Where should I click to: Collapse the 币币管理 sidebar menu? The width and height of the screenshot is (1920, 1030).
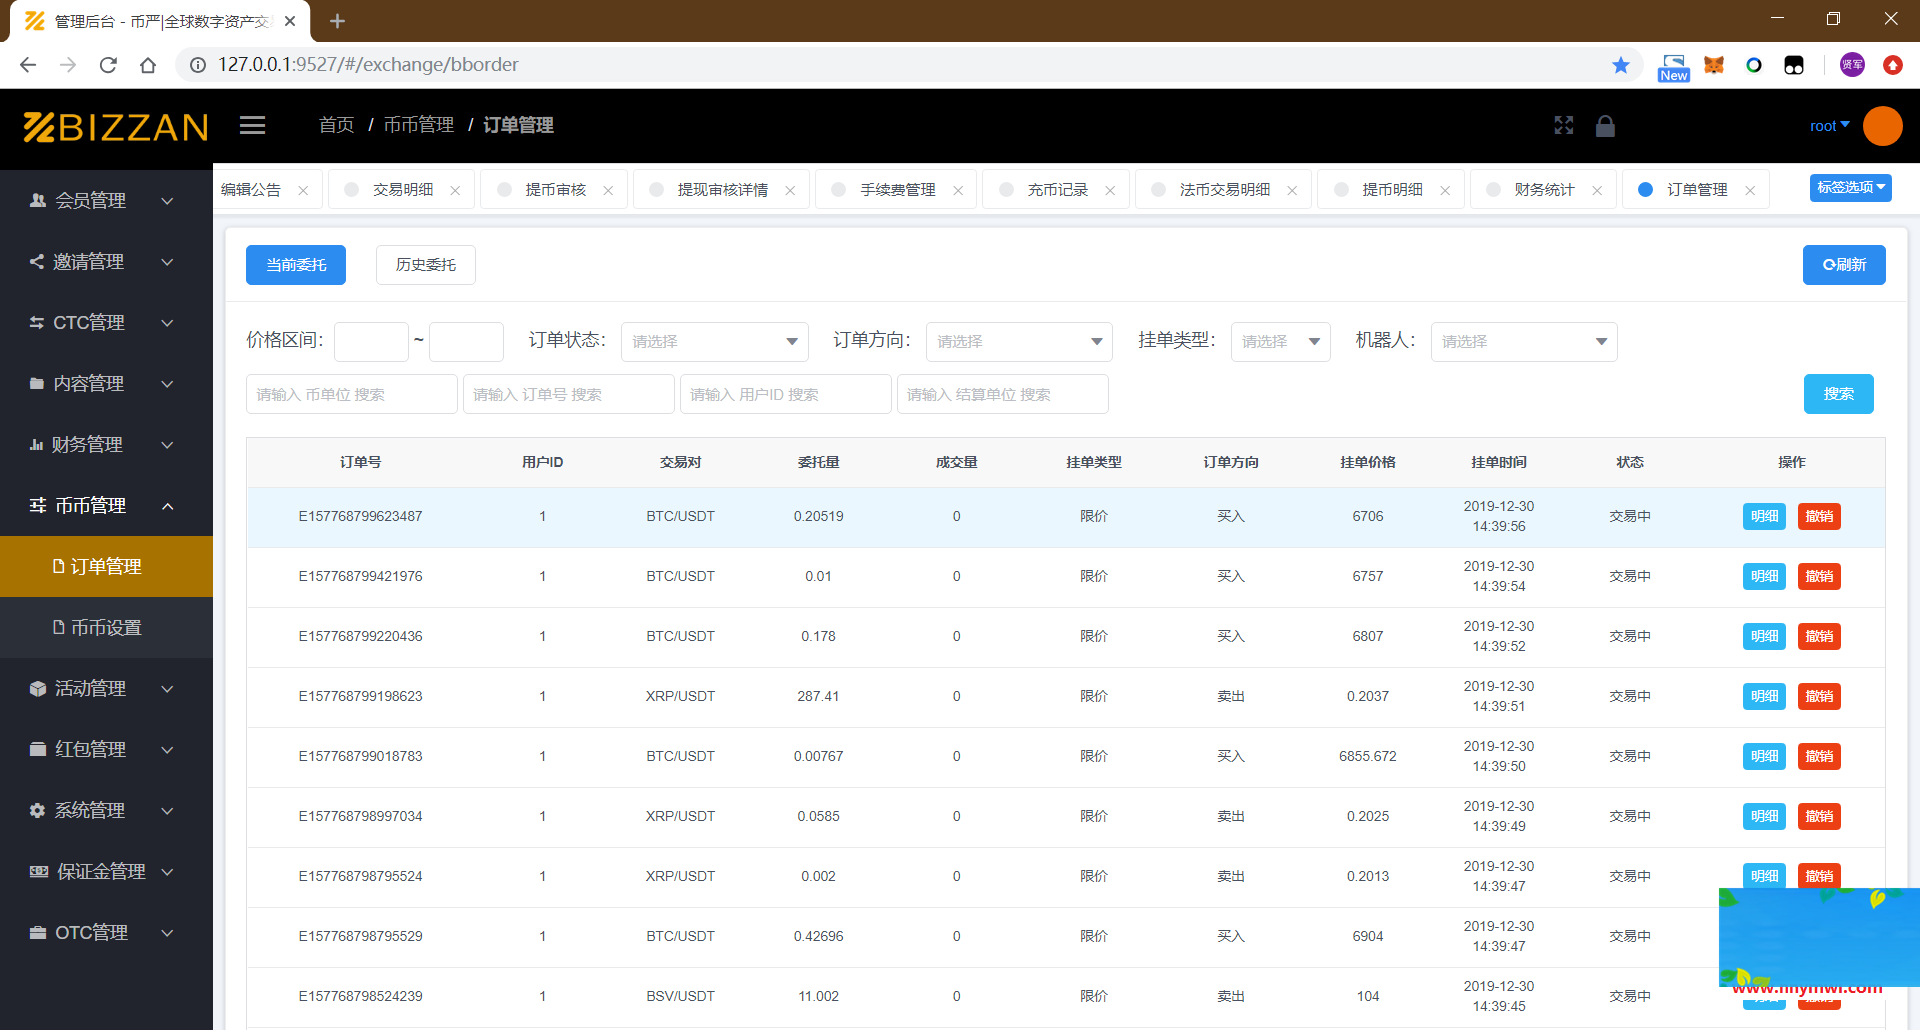[x=105, y=506]
